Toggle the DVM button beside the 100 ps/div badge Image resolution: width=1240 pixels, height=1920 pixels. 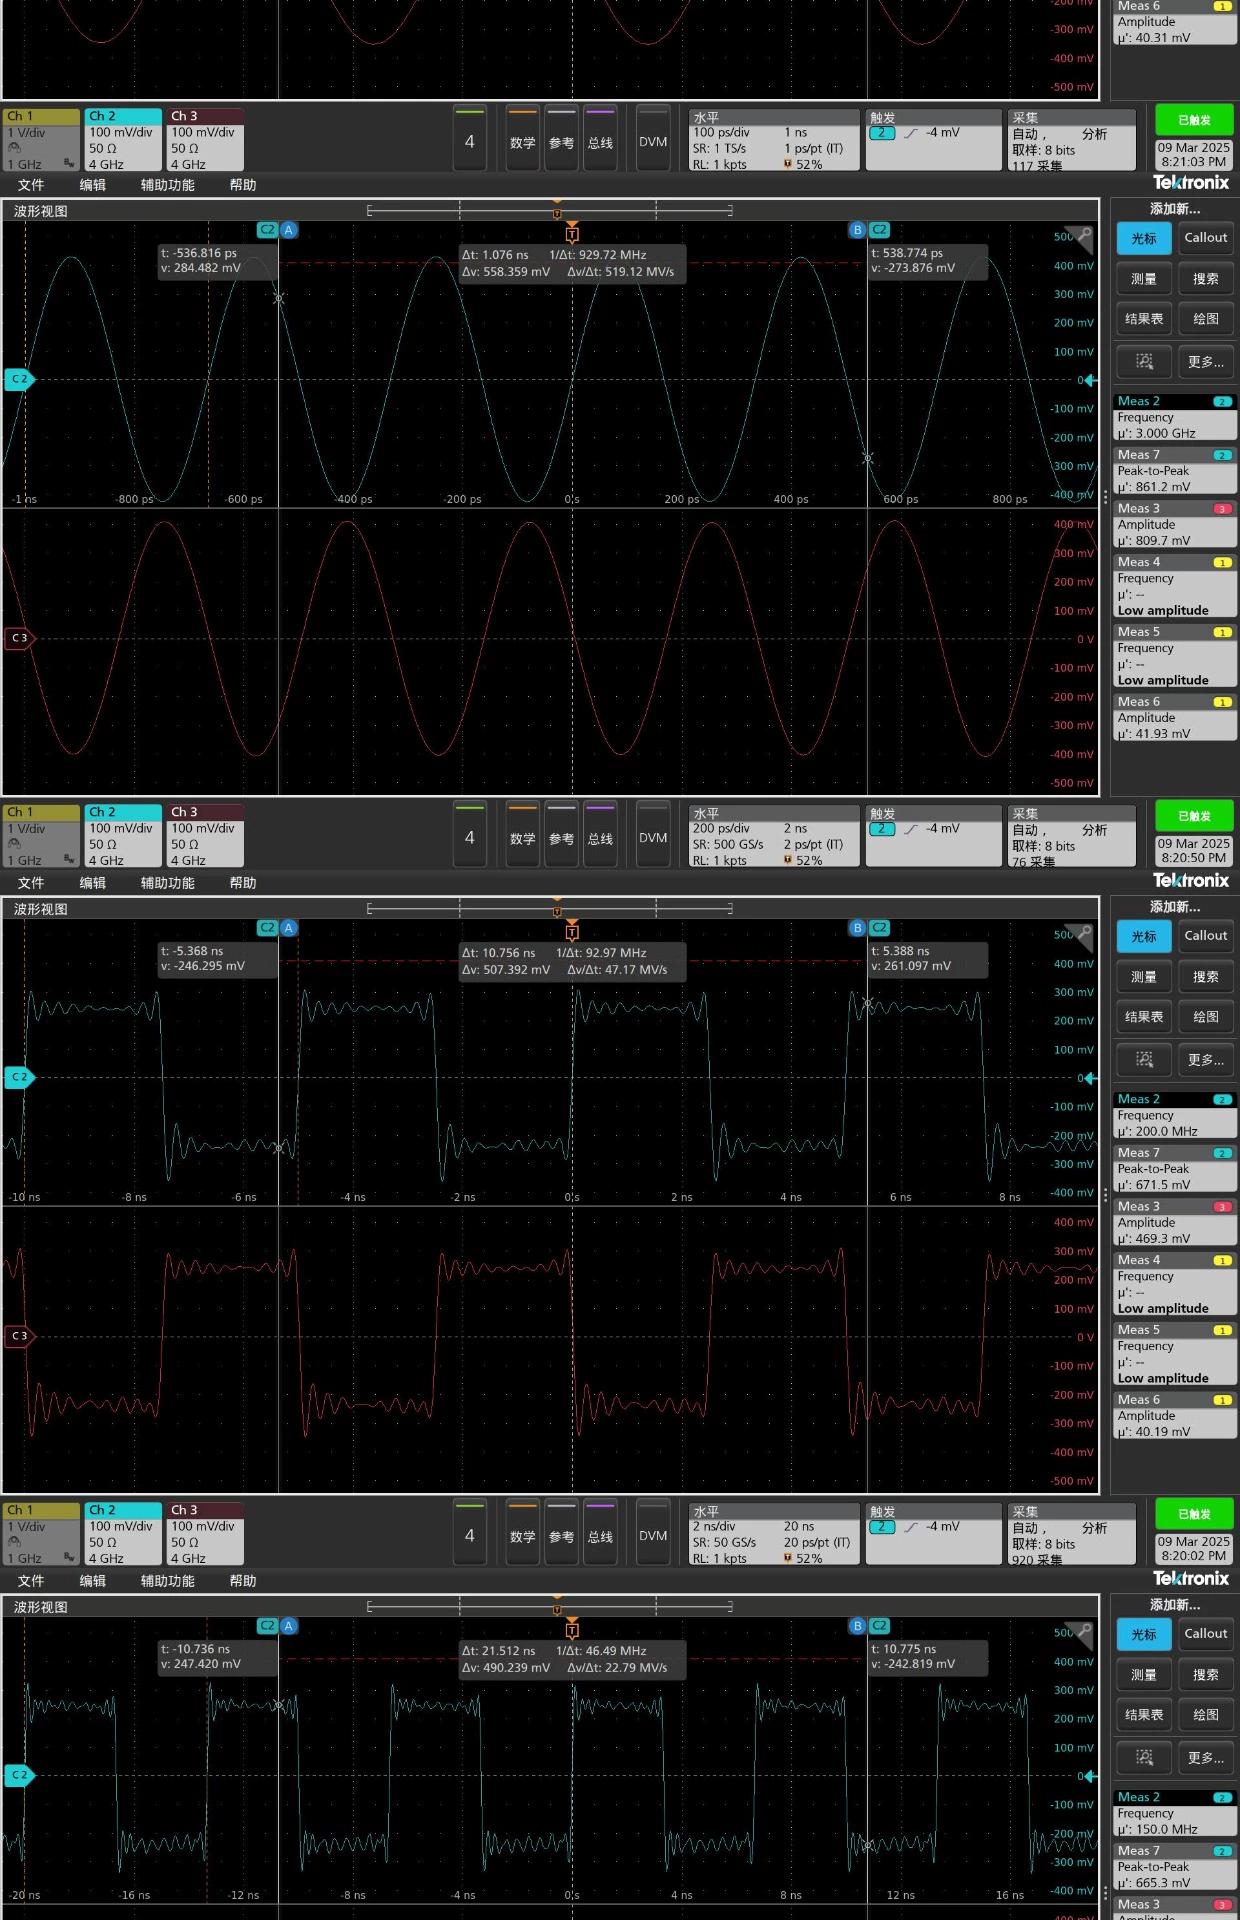click(653, 142)
